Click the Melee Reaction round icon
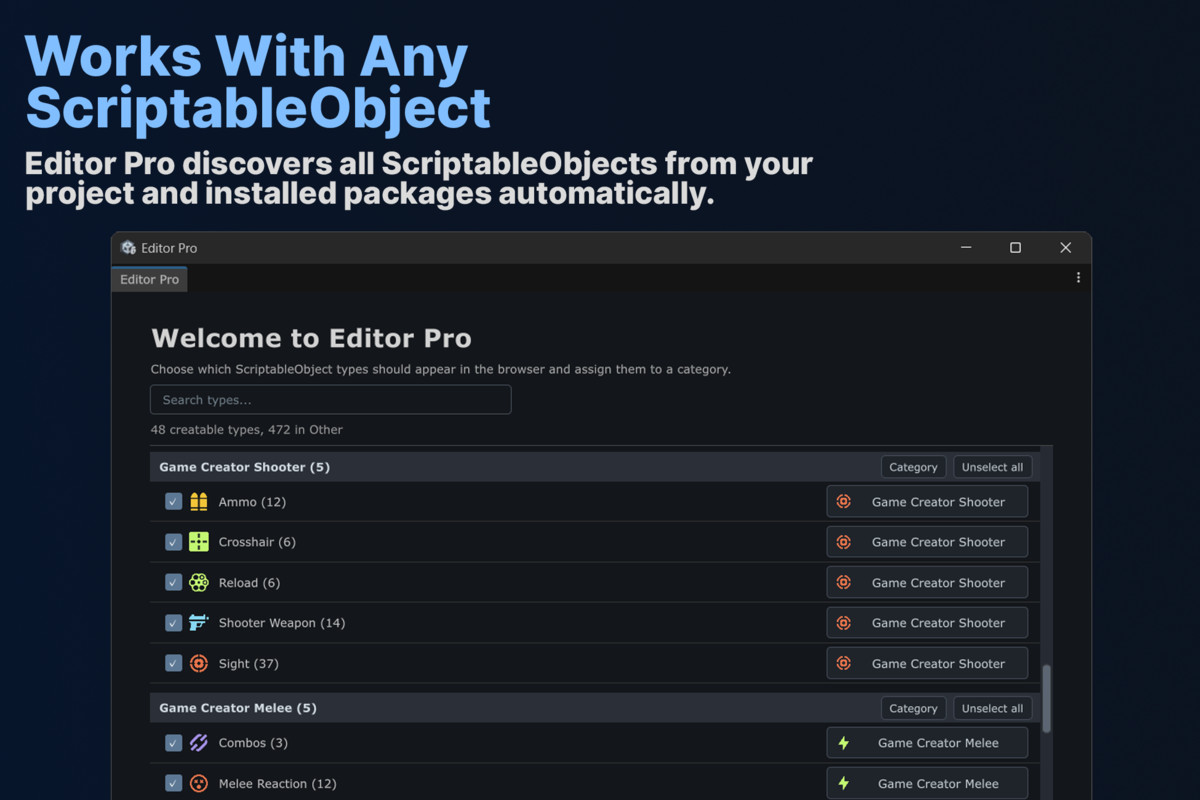 (x=199, y=784)
